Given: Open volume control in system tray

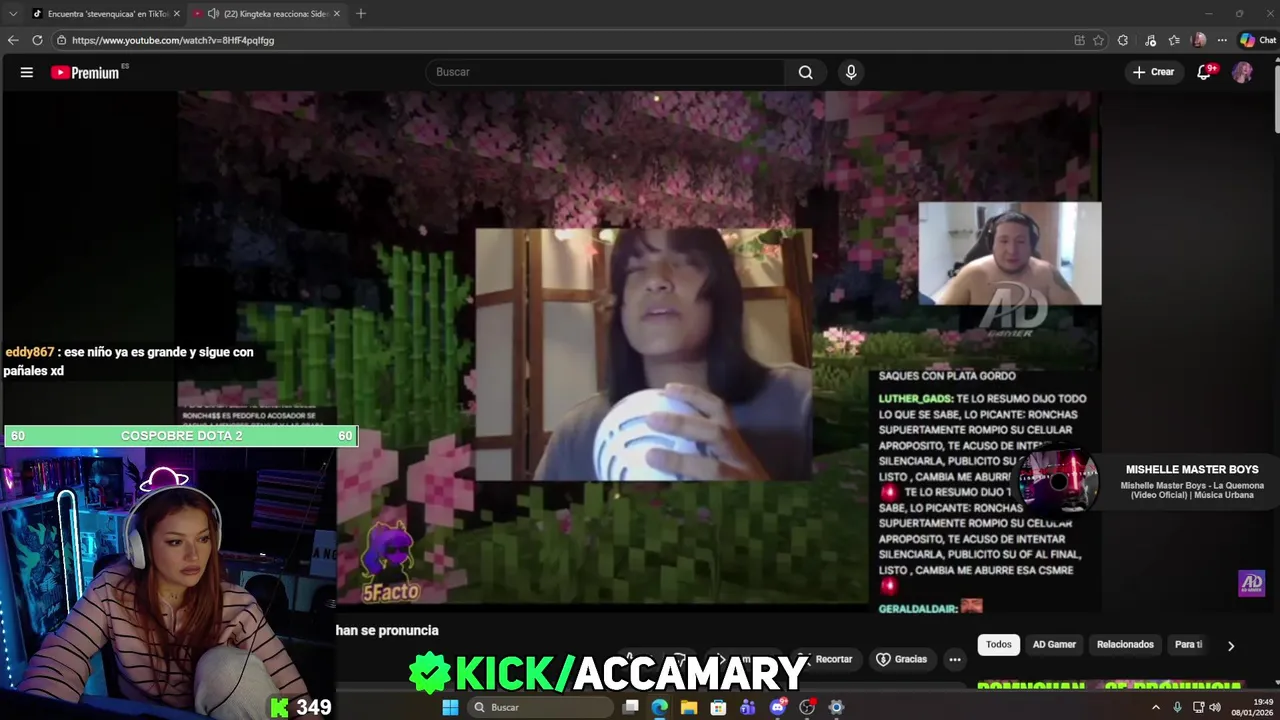Looking at the screenshot, I should pos(1215,707).
